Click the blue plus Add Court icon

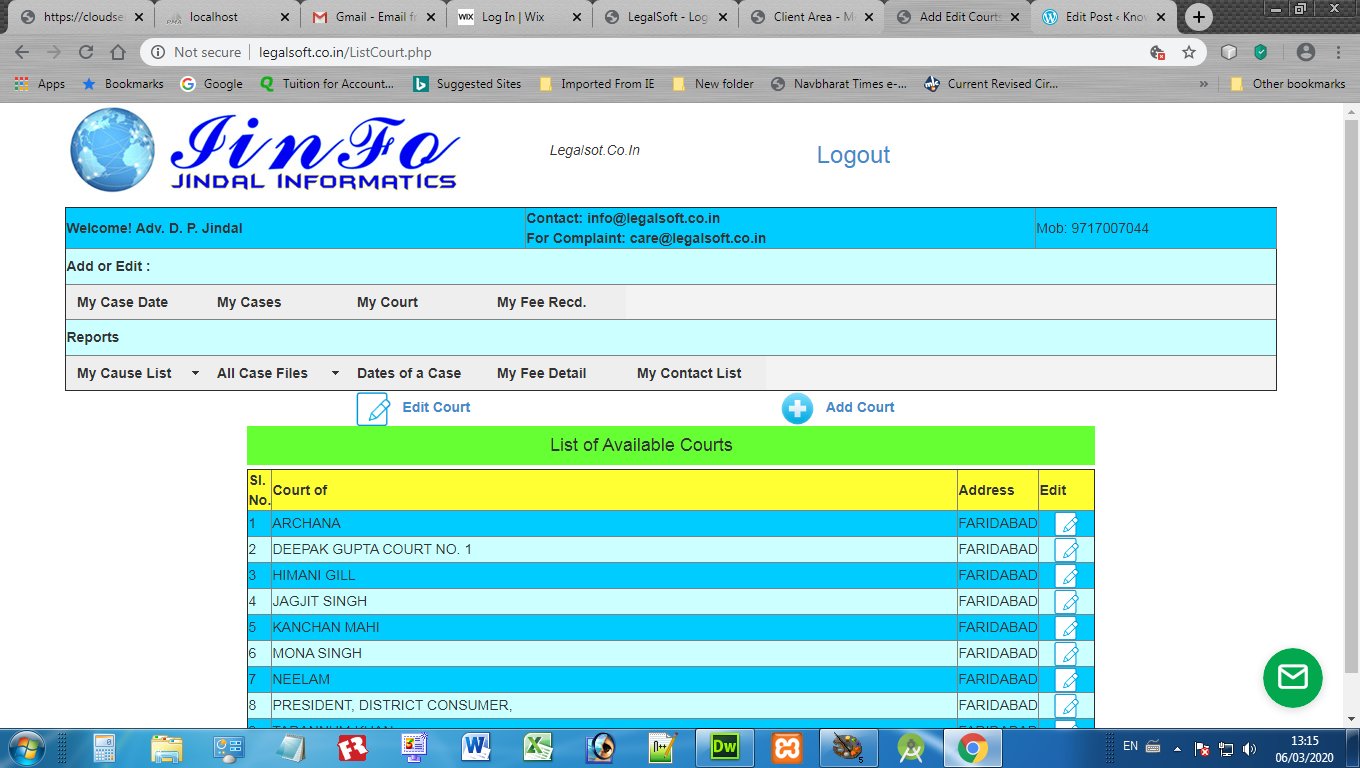tap(797, 408)
